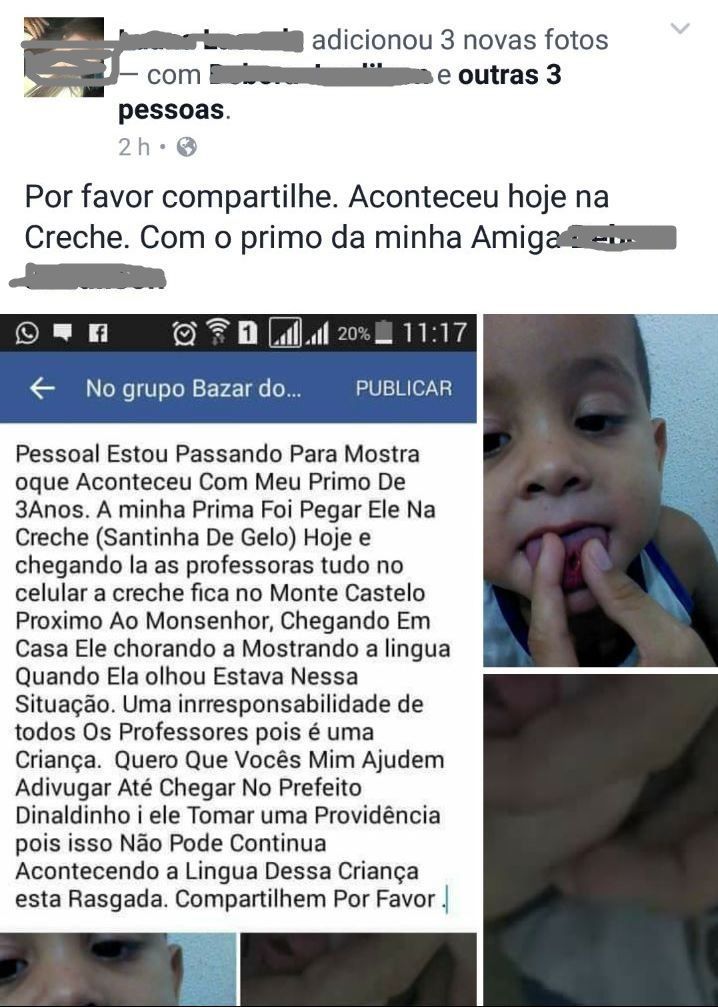This screenshot has height=1007, width=718.
Task: Open the close-up mouth photo at right
Action: coord(600,841)
